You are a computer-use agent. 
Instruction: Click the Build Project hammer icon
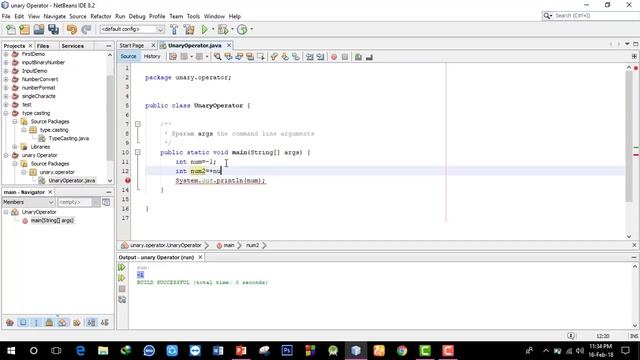coord(174,29)
